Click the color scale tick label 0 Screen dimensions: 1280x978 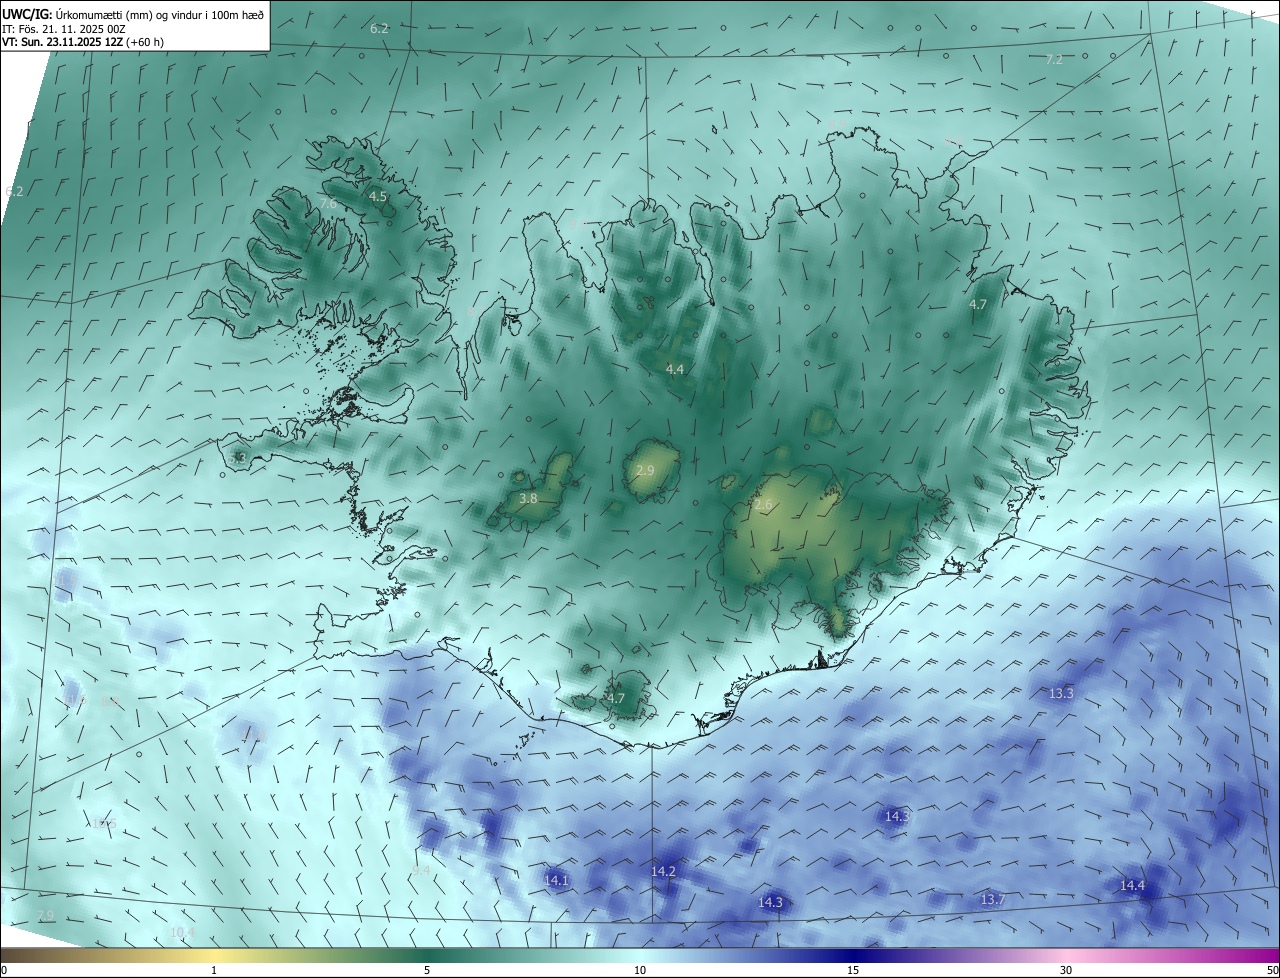pyautogui.click(x=4, y=970)
